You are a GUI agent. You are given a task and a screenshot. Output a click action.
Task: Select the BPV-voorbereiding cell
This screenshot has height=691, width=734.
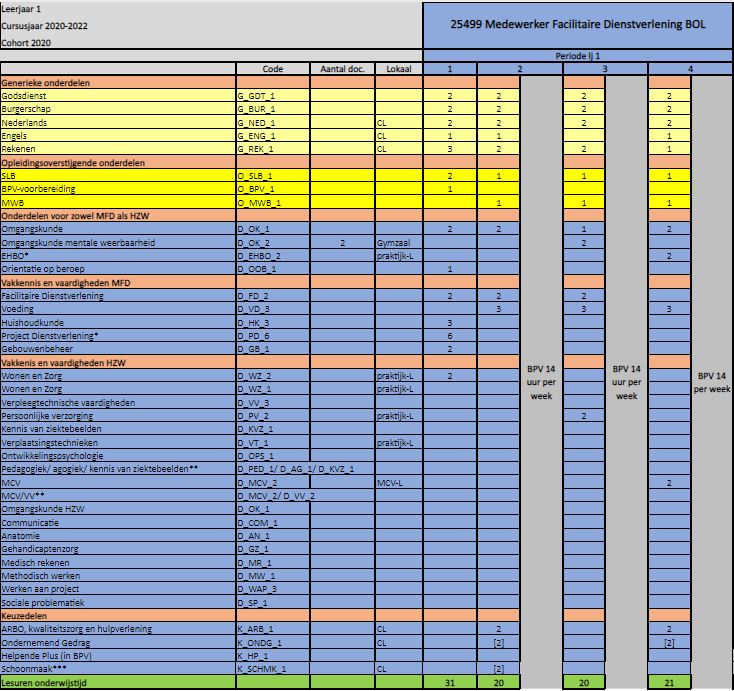point(118,189)
